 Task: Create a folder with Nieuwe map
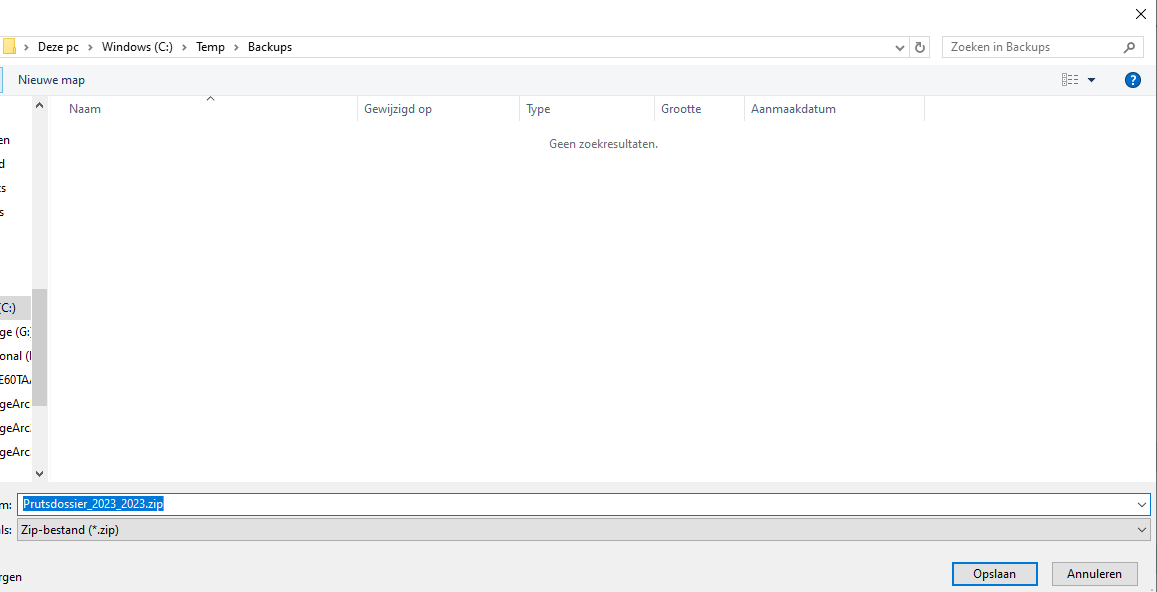click(x=52, y=80)
